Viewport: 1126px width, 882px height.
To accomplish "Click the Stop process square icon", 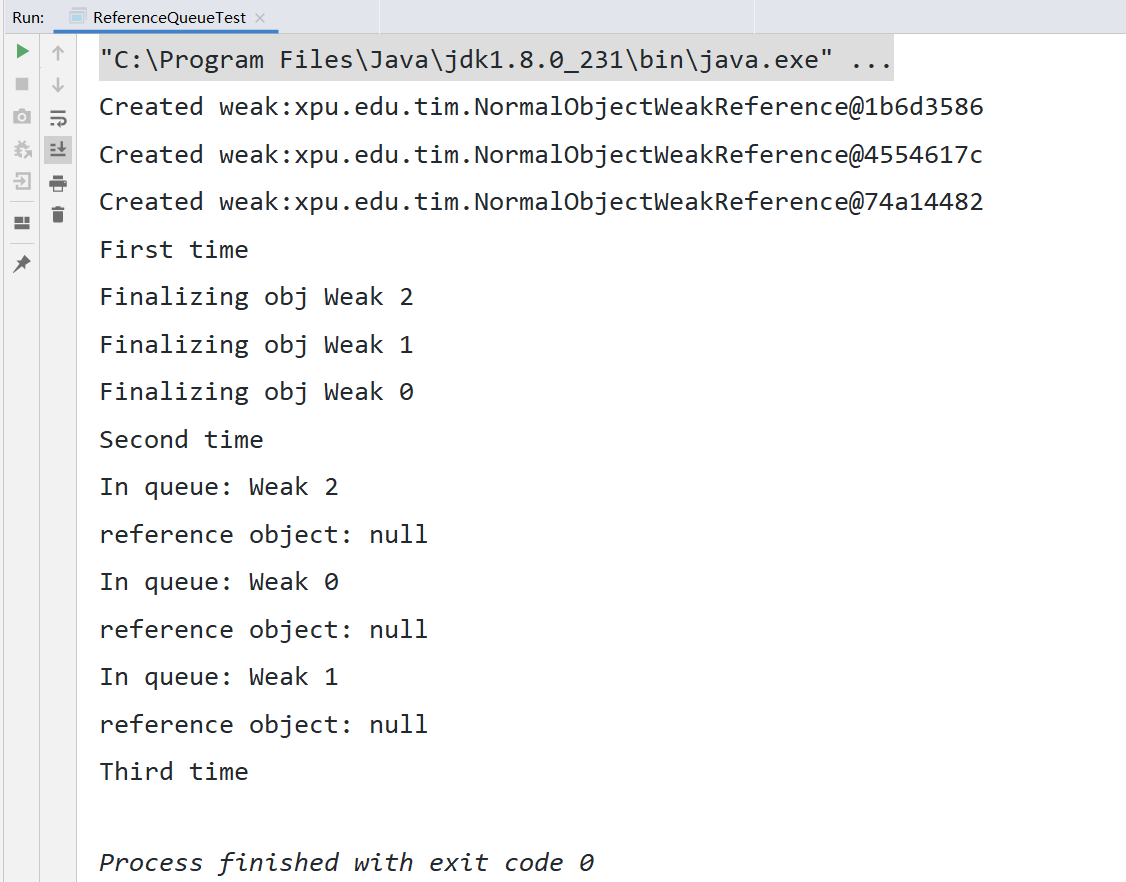I will click(22, 84).
